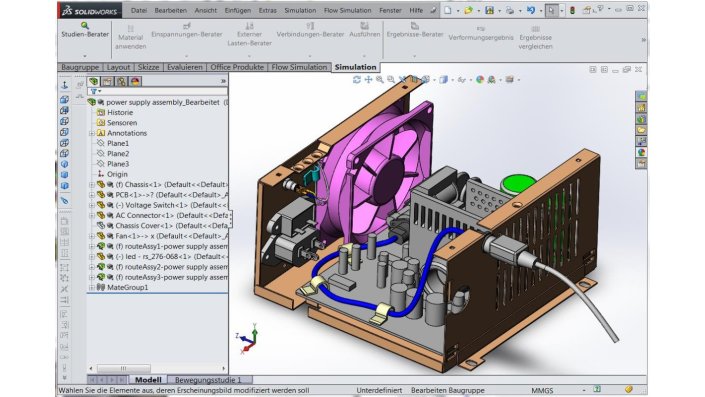Expand the PCB<1> component node
The height and width of the screenshot is (397, 705).
92,195
